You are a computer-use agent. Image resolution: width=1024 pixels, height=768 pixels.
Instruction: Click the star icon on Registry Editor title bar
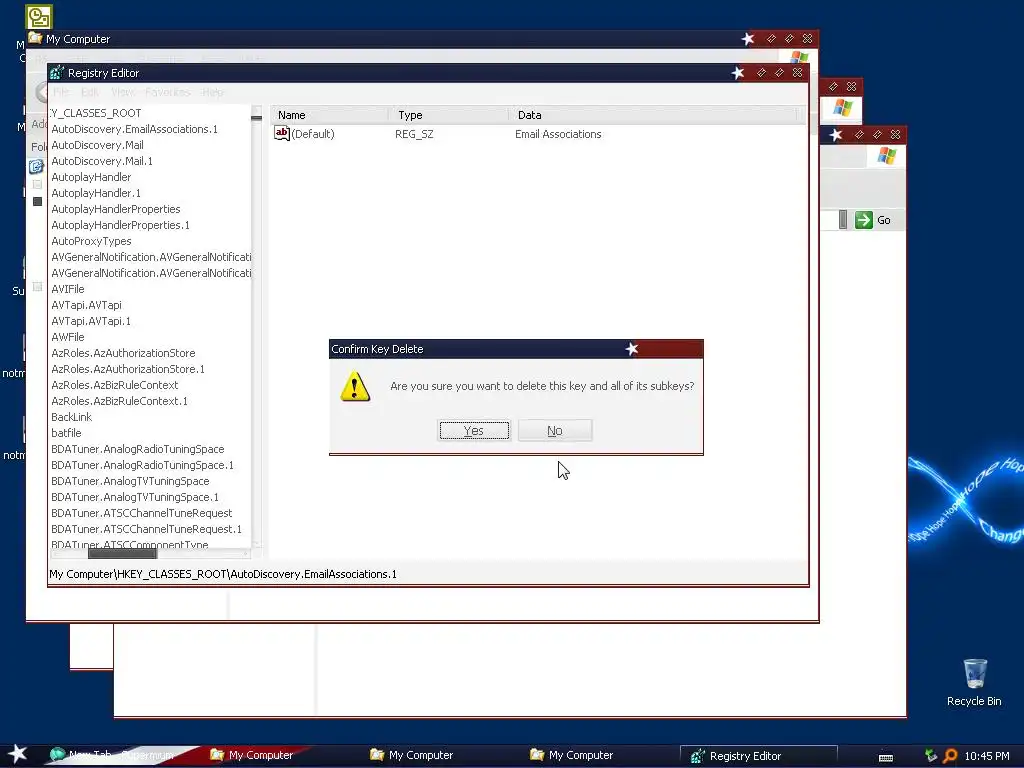coord(738,72)
